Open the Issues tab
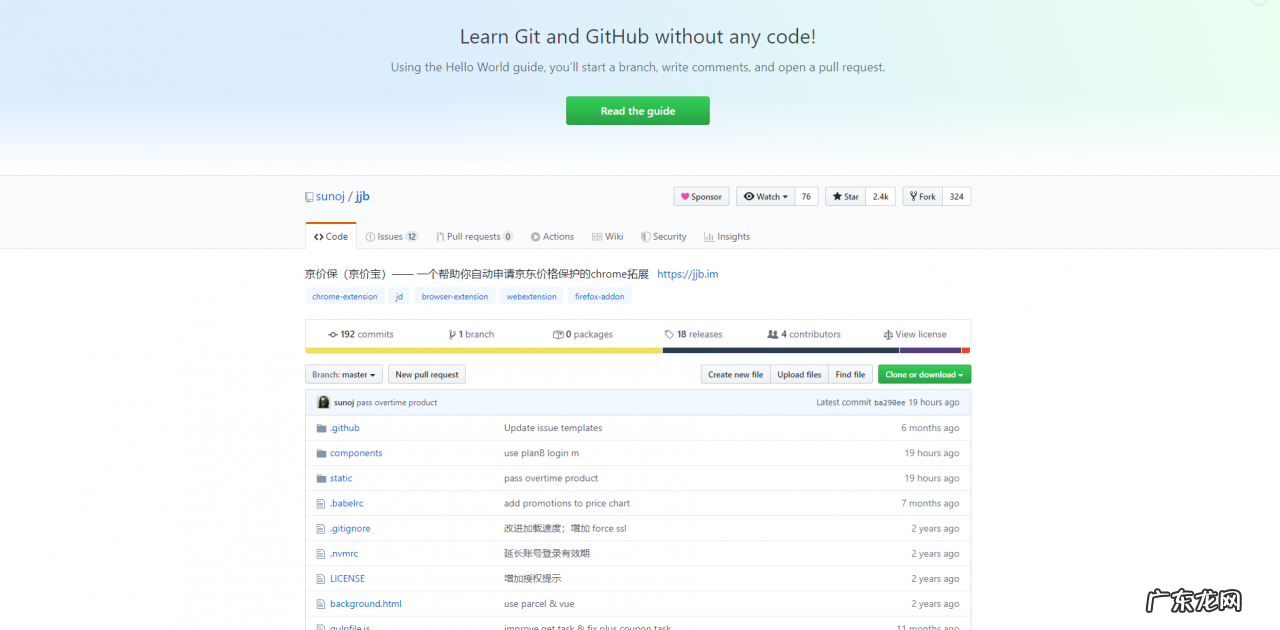Screen dimensions: 1280x630 pos(391,237)
